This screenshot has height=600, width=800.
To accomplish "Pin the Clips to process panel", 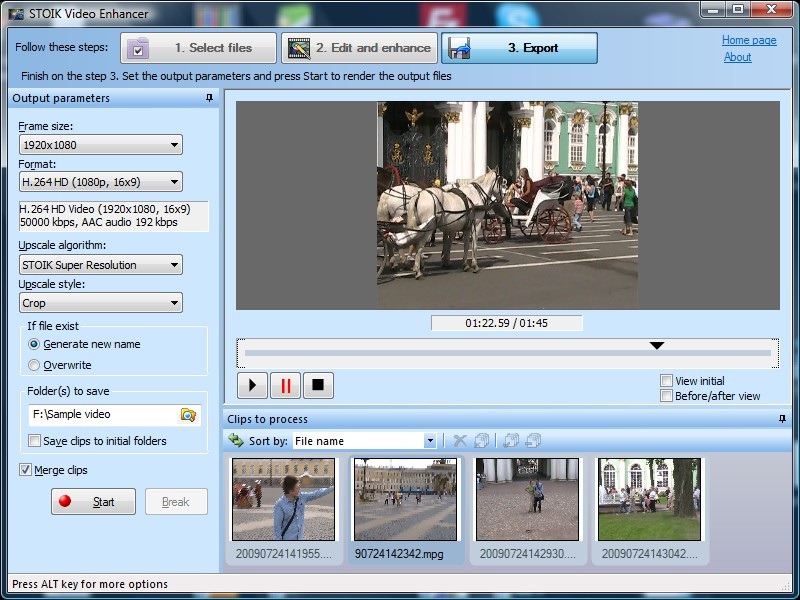I will point(782,418).
